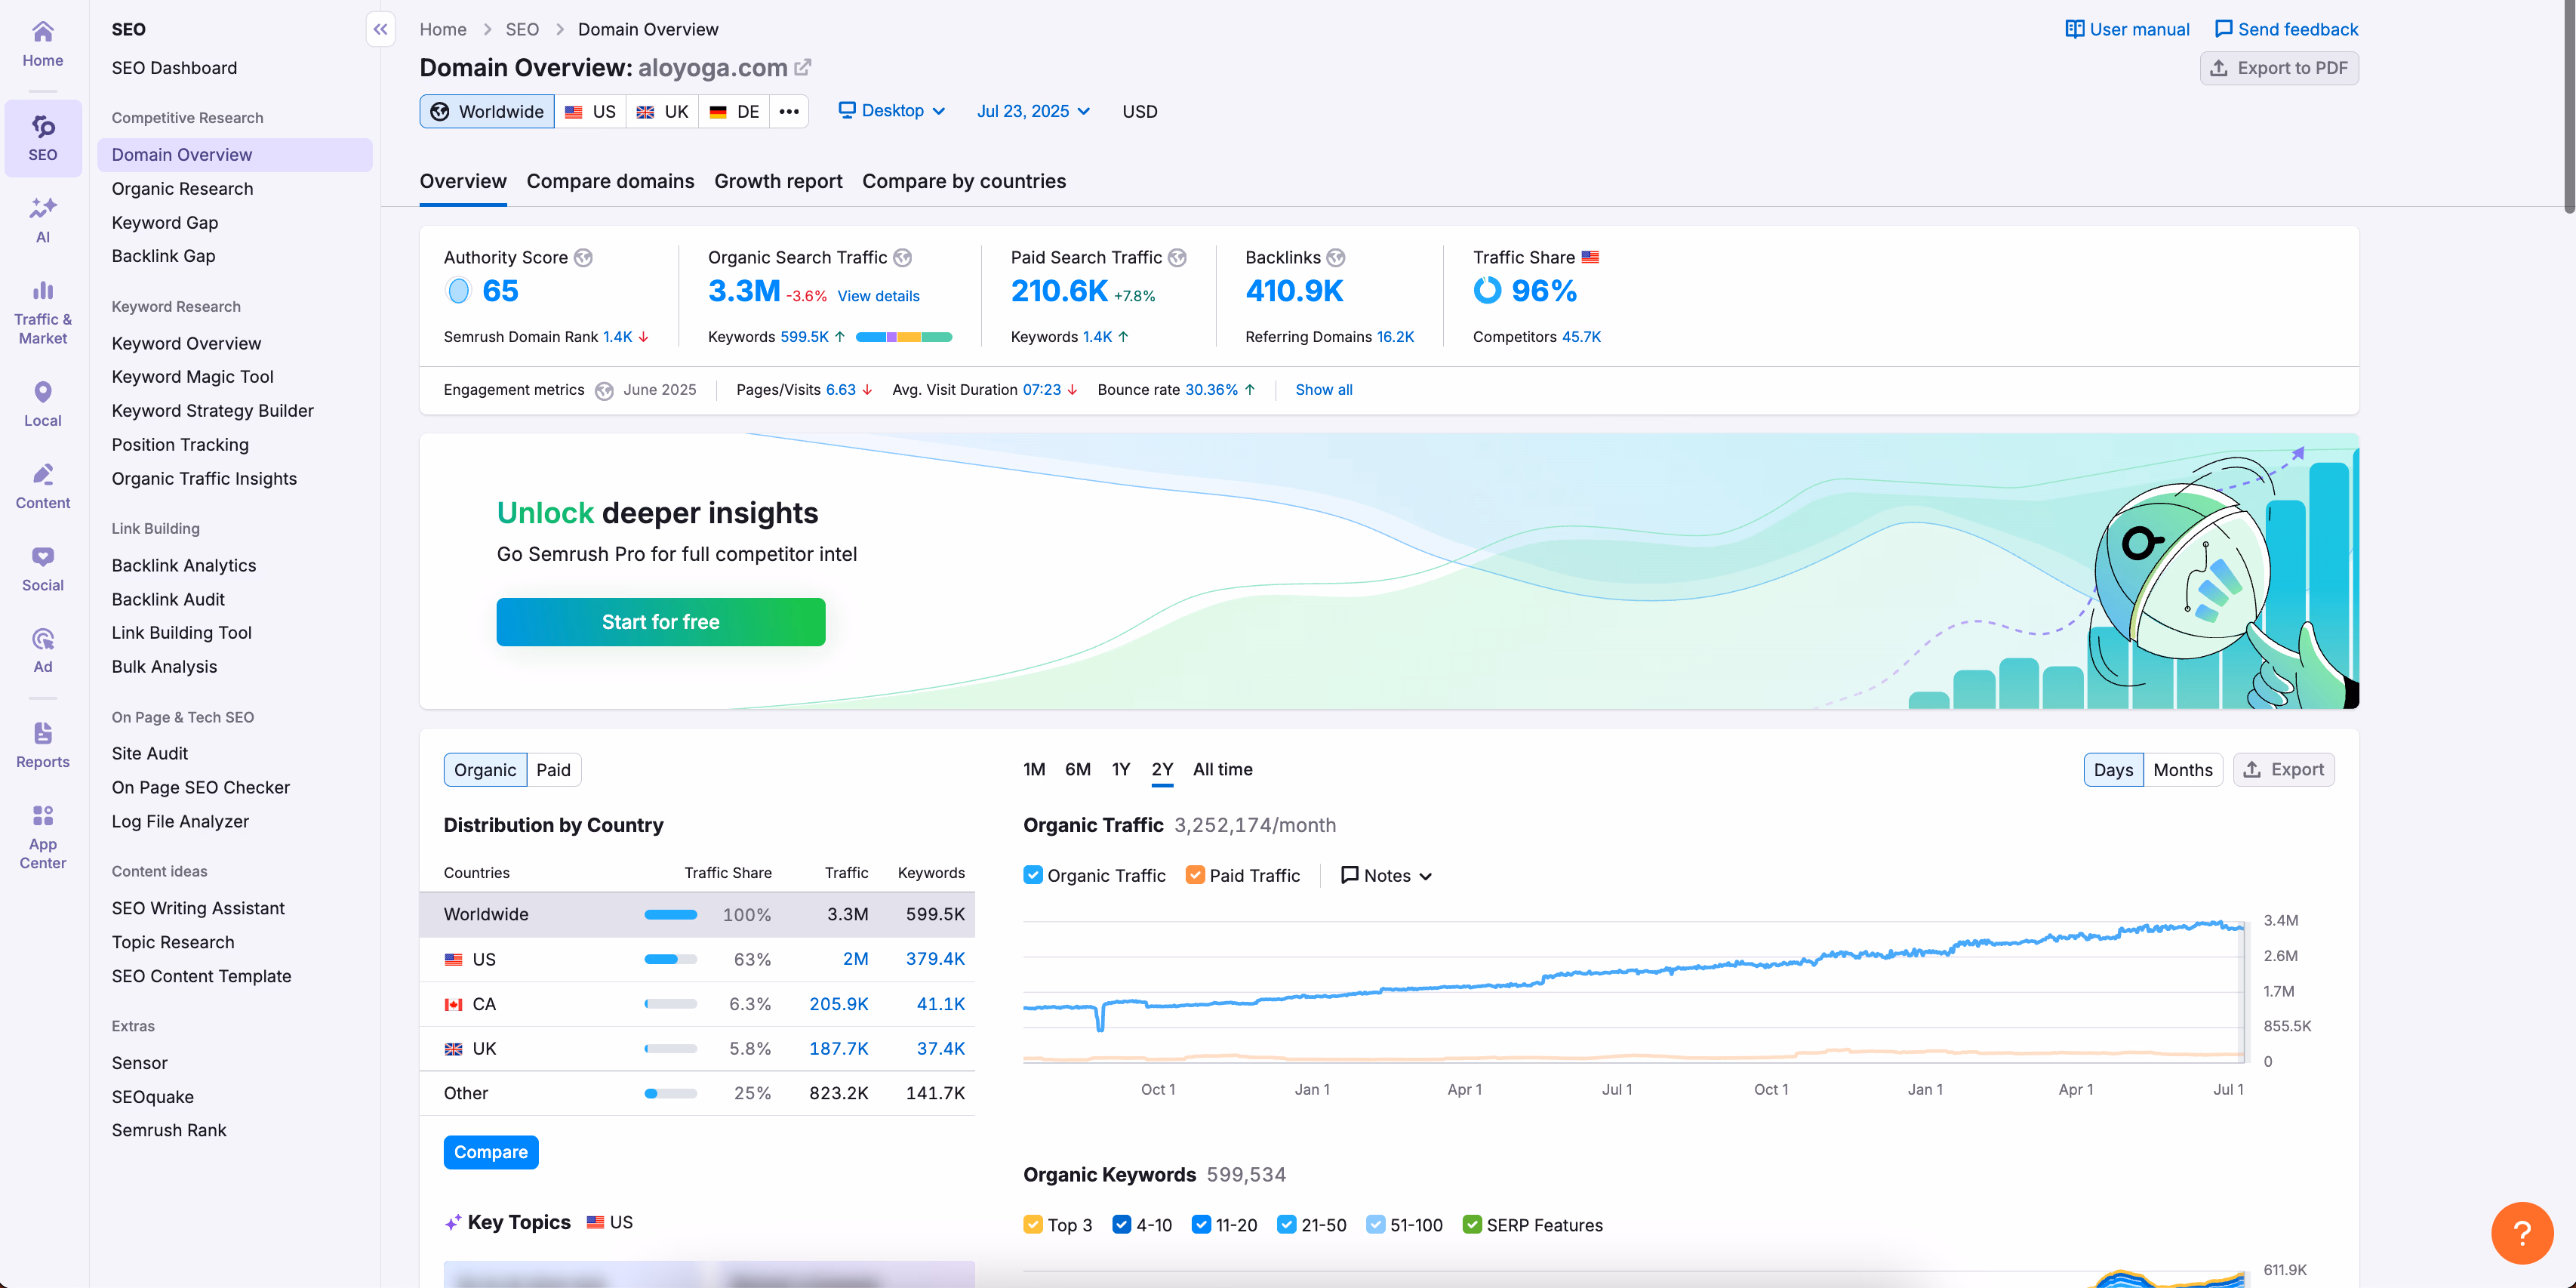This screenshot has height=1288, width=2576.
Task: Collapse the SEO menu panel
Action: pyautogui.click(x=380, y=29)
